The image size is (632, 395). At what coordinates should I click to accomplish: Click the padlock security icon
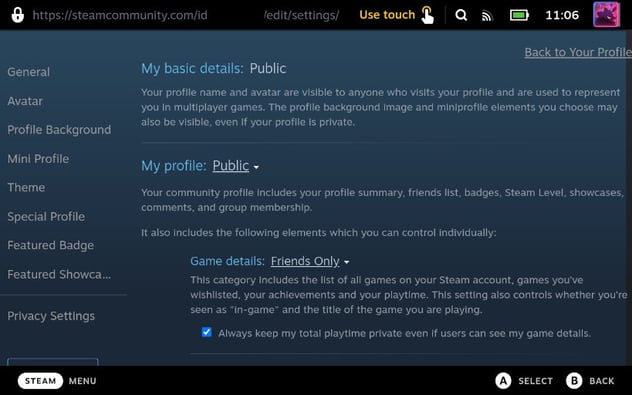pos(17,15)
